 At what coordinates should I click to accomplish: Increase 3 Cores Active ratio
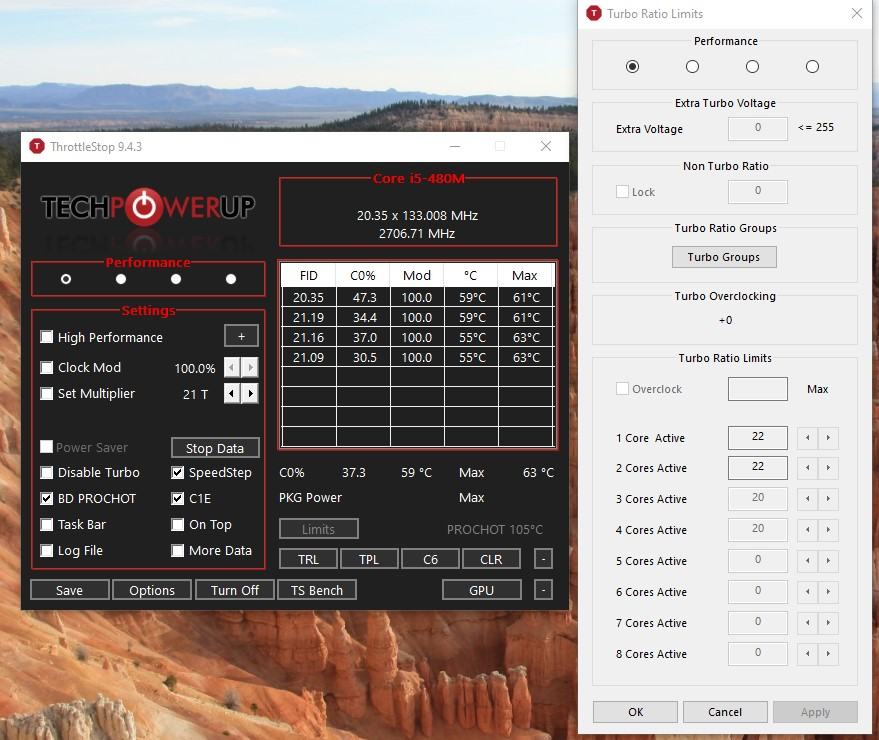tap(828, 499)
